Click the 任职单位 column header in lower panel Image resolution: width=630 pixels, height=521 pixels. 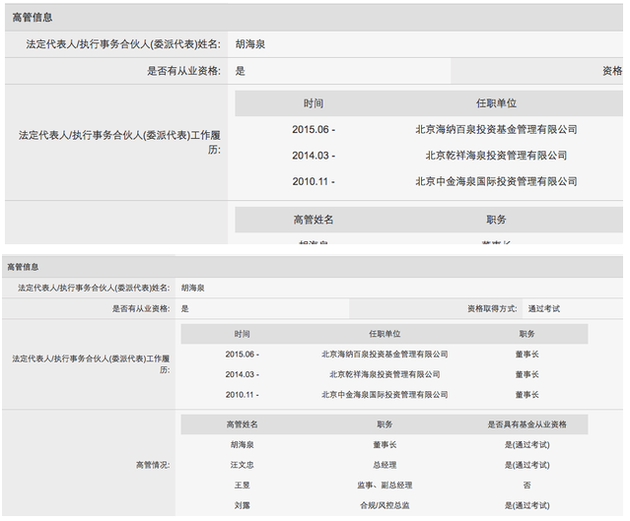pos(385,334)
